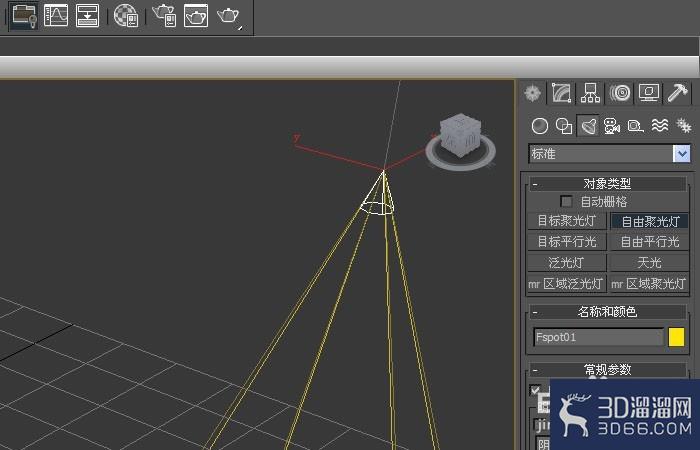
Task: Open the Rendered Frame Window icon
Action: coord(196,16)
